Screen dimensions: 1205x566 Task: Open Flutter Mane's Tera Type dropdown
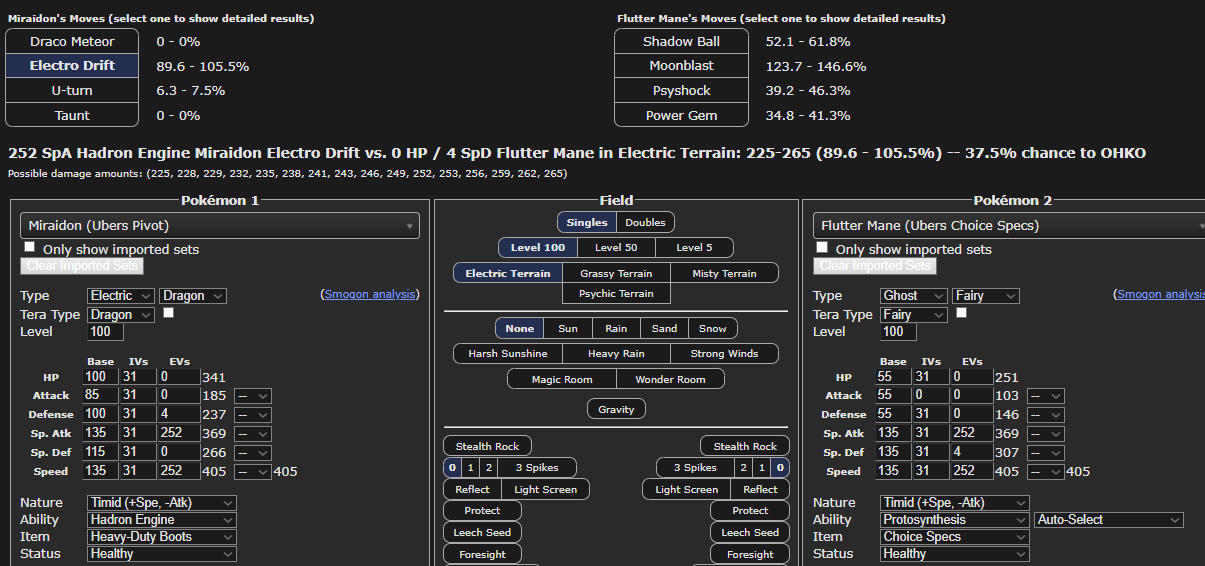914,314
